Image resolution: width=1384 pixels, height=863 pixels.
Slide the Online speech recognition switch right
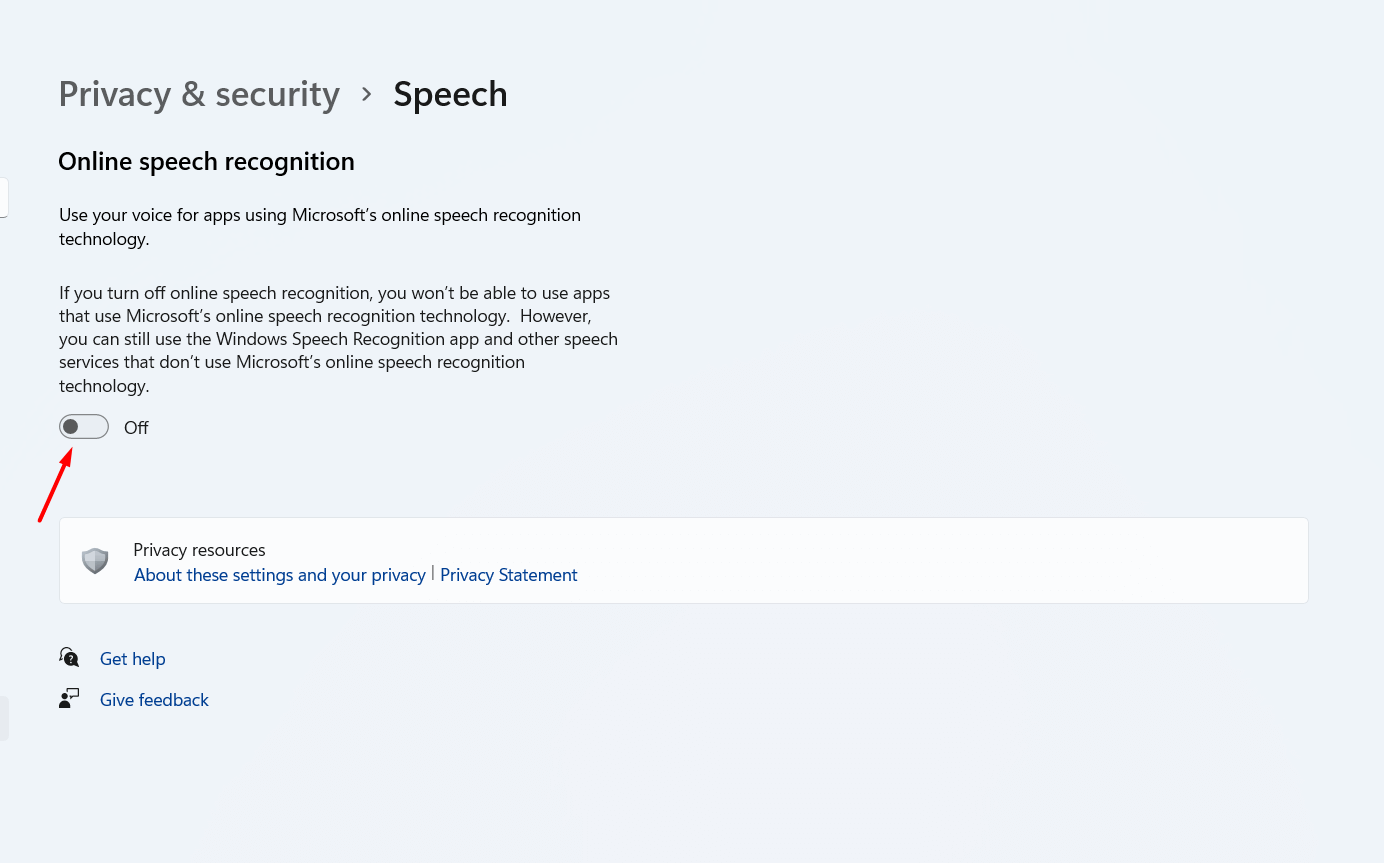tap(84, 426)
